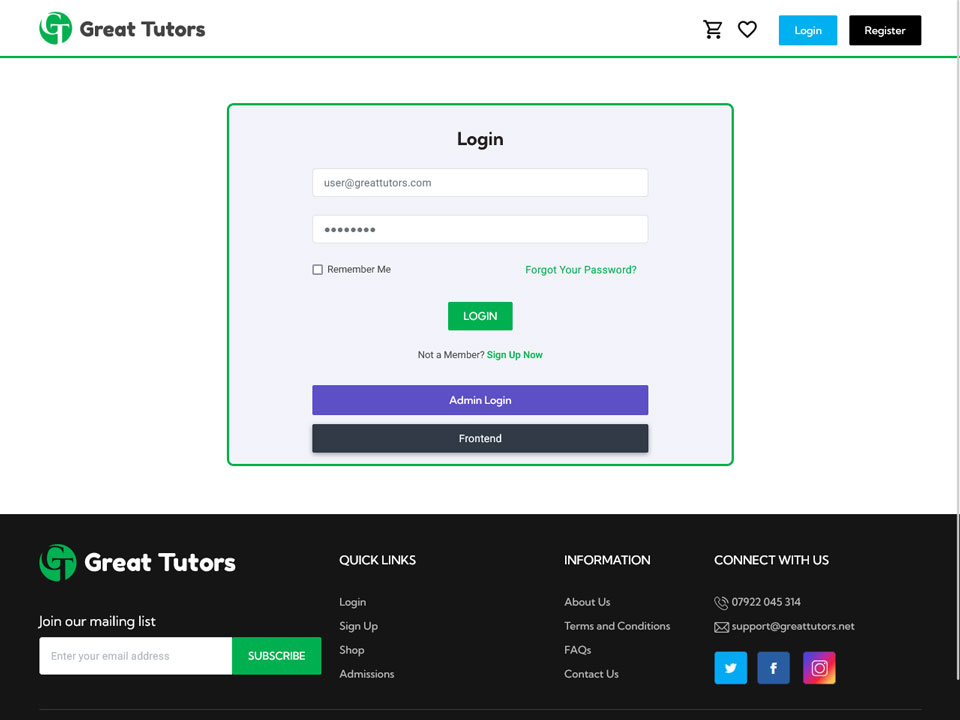Click the purple Admin Login button
This screenshot has height=720, width=960.
tap(480, 400)
